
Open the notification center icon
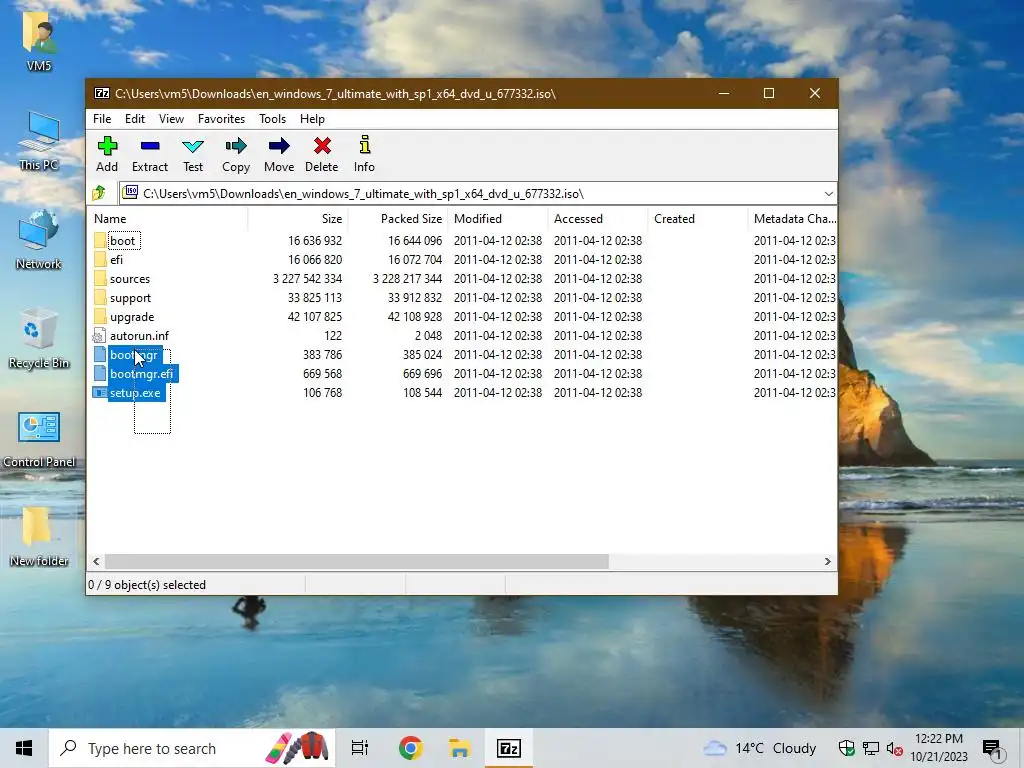pyautogui.click(x=992, y=748)
